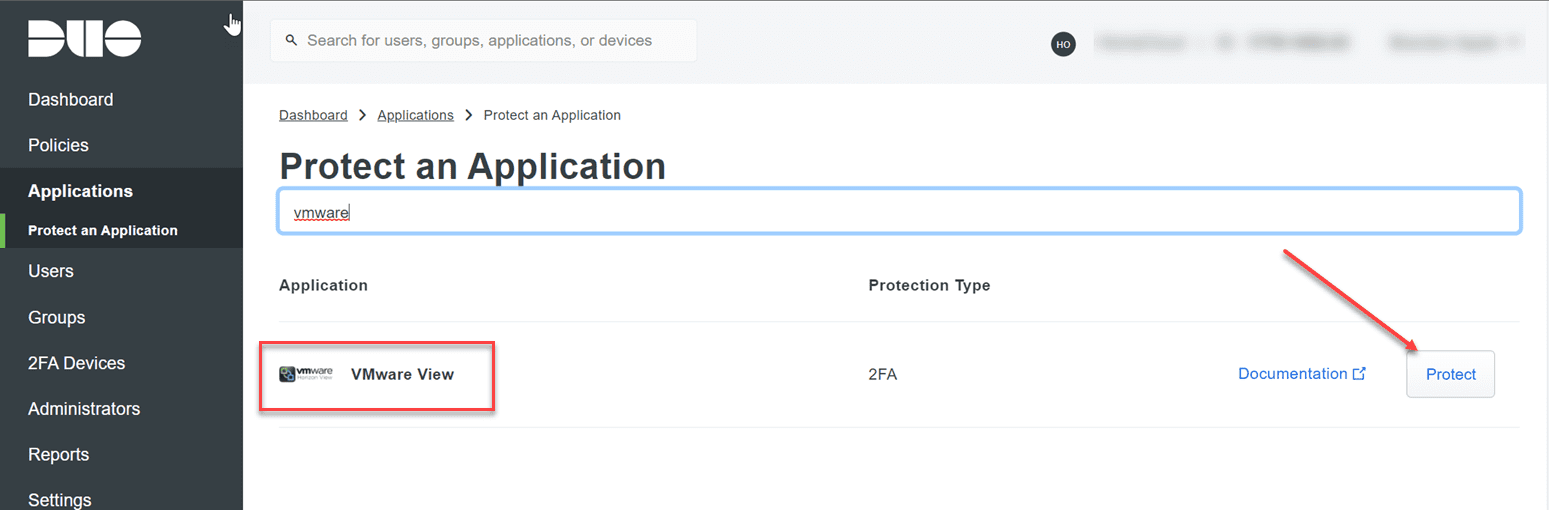Click the Dashboard breadcrumb link
Viewport: 1549px width, 511px height.
(x=313, y=115)
